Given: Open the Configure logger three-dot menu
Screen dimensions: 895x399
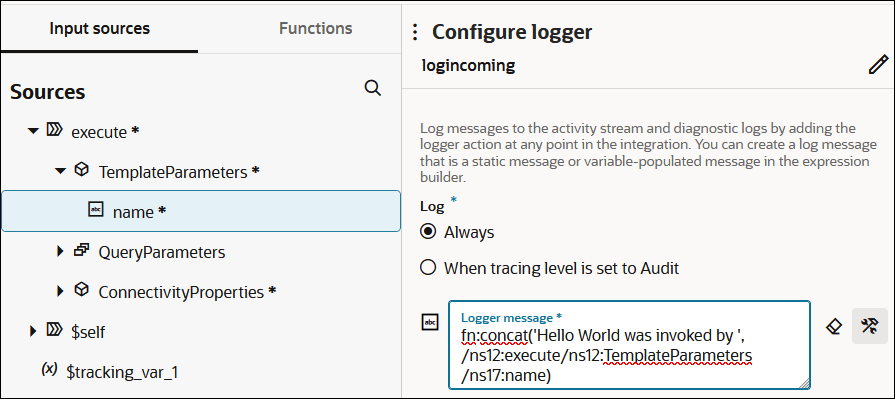Looking at the screenshot, I should pos(415,33).
